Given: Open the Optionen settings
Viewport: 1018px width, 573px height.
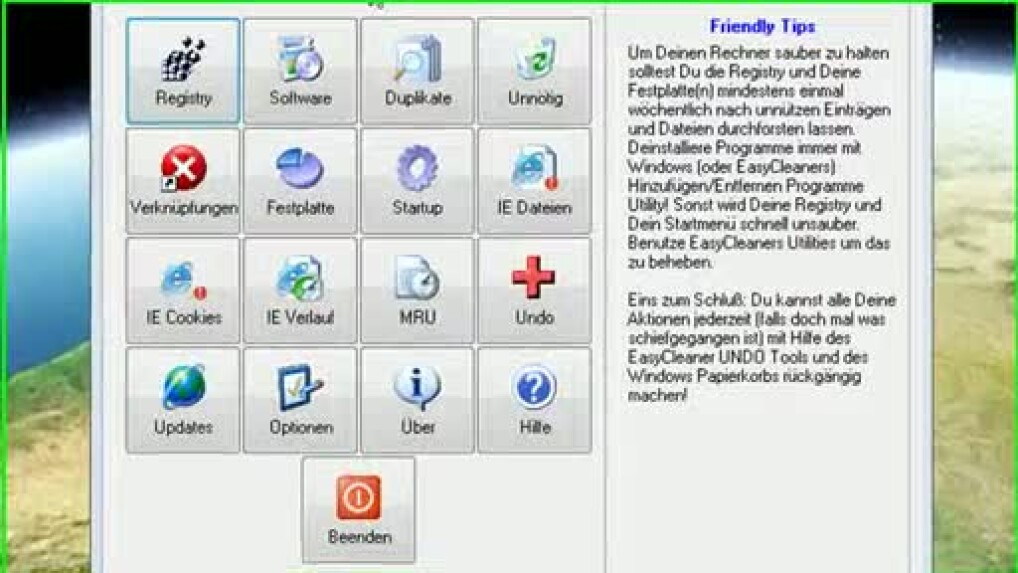Looking at the screenshot, I should point(300,400).
